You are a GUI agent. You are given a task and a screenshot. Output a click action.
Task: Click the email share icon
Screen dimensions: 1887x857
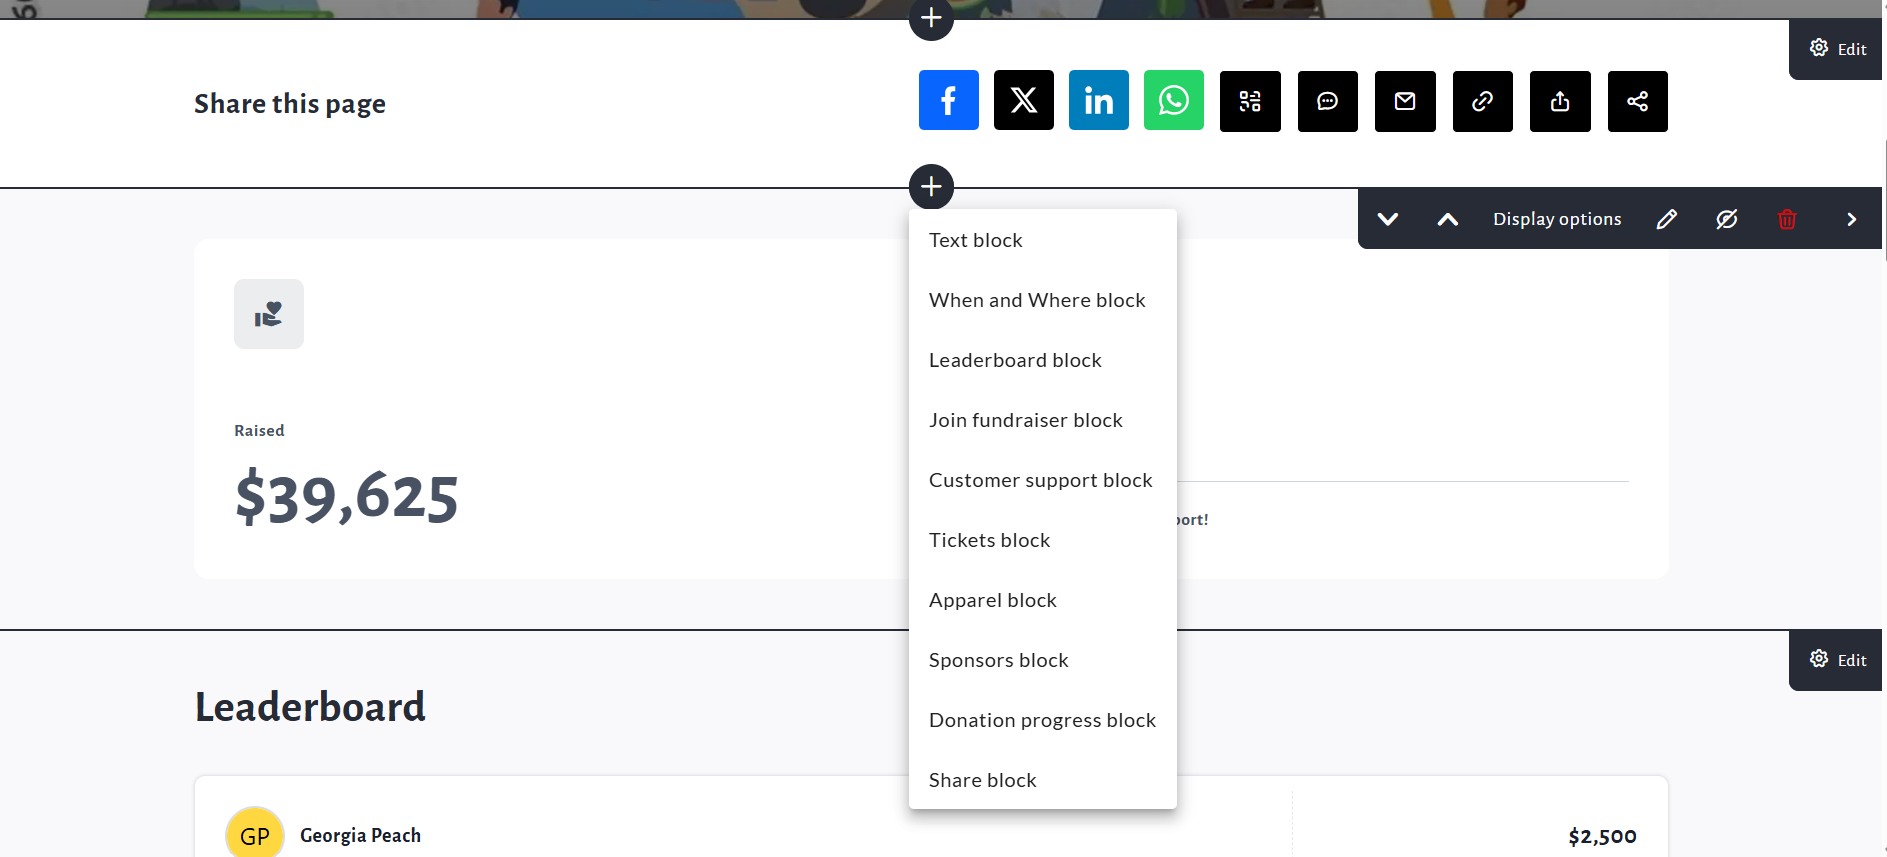(1405, 101)
